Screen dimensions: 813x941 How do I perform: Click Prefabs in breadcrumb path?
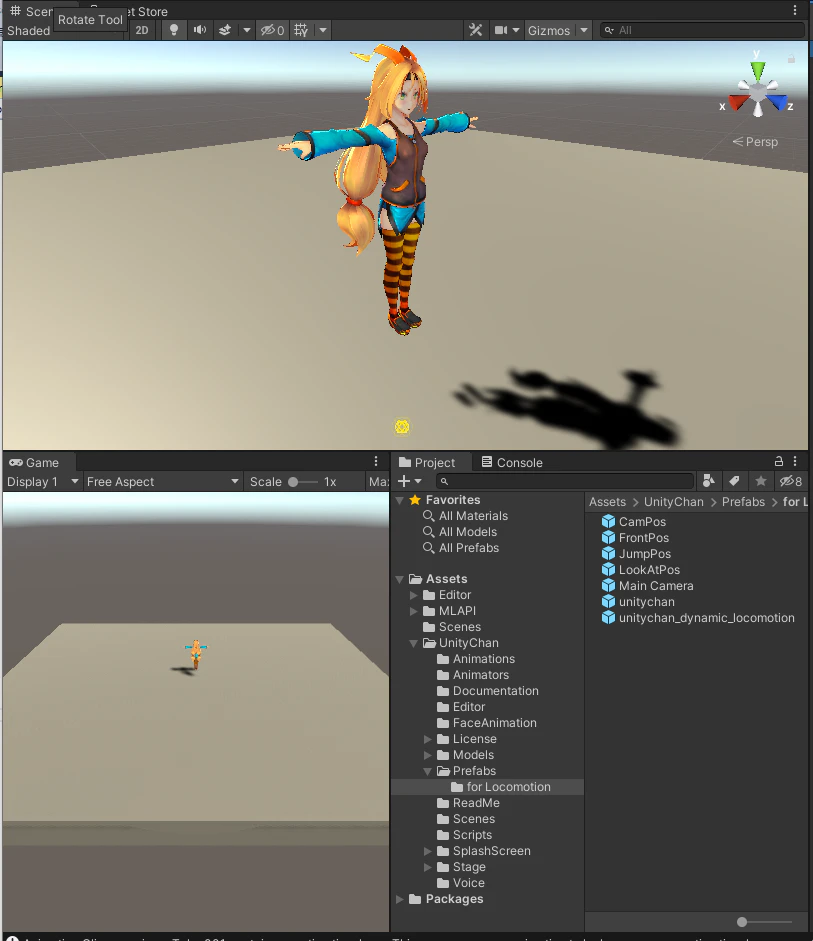[x=743, y=502]
